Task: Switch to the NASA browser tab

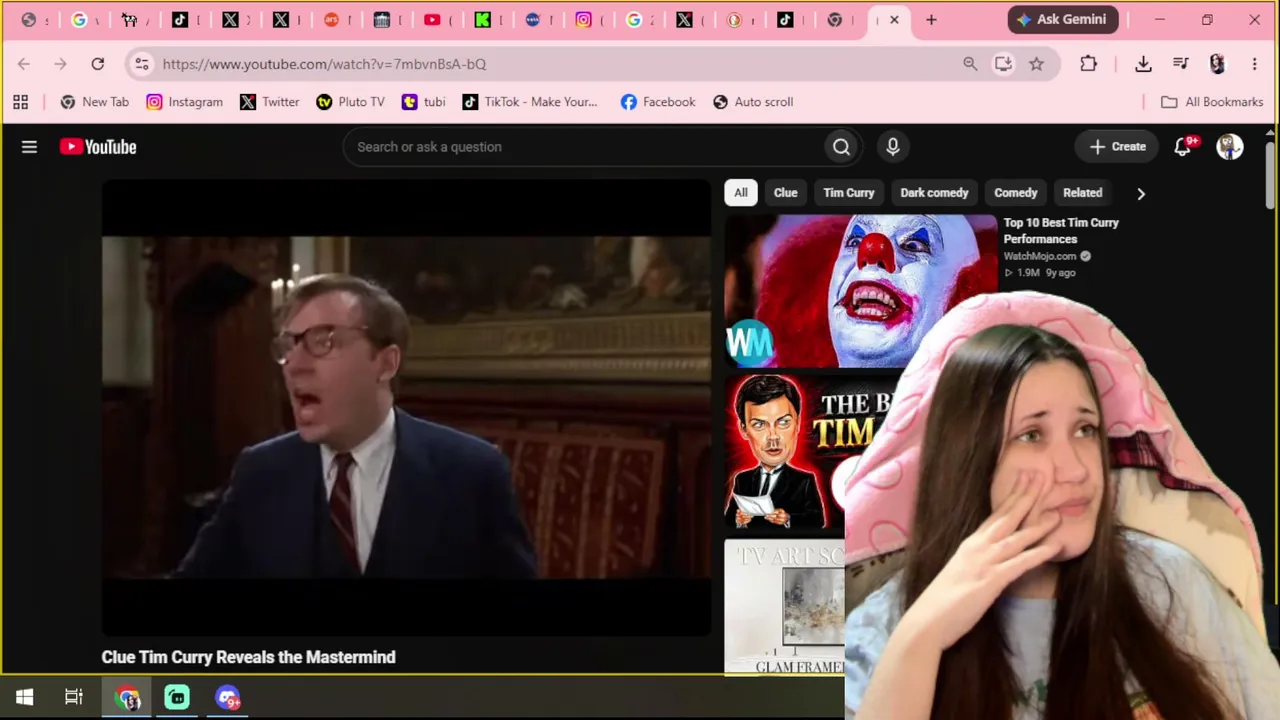Action: [x=533, y=20]
